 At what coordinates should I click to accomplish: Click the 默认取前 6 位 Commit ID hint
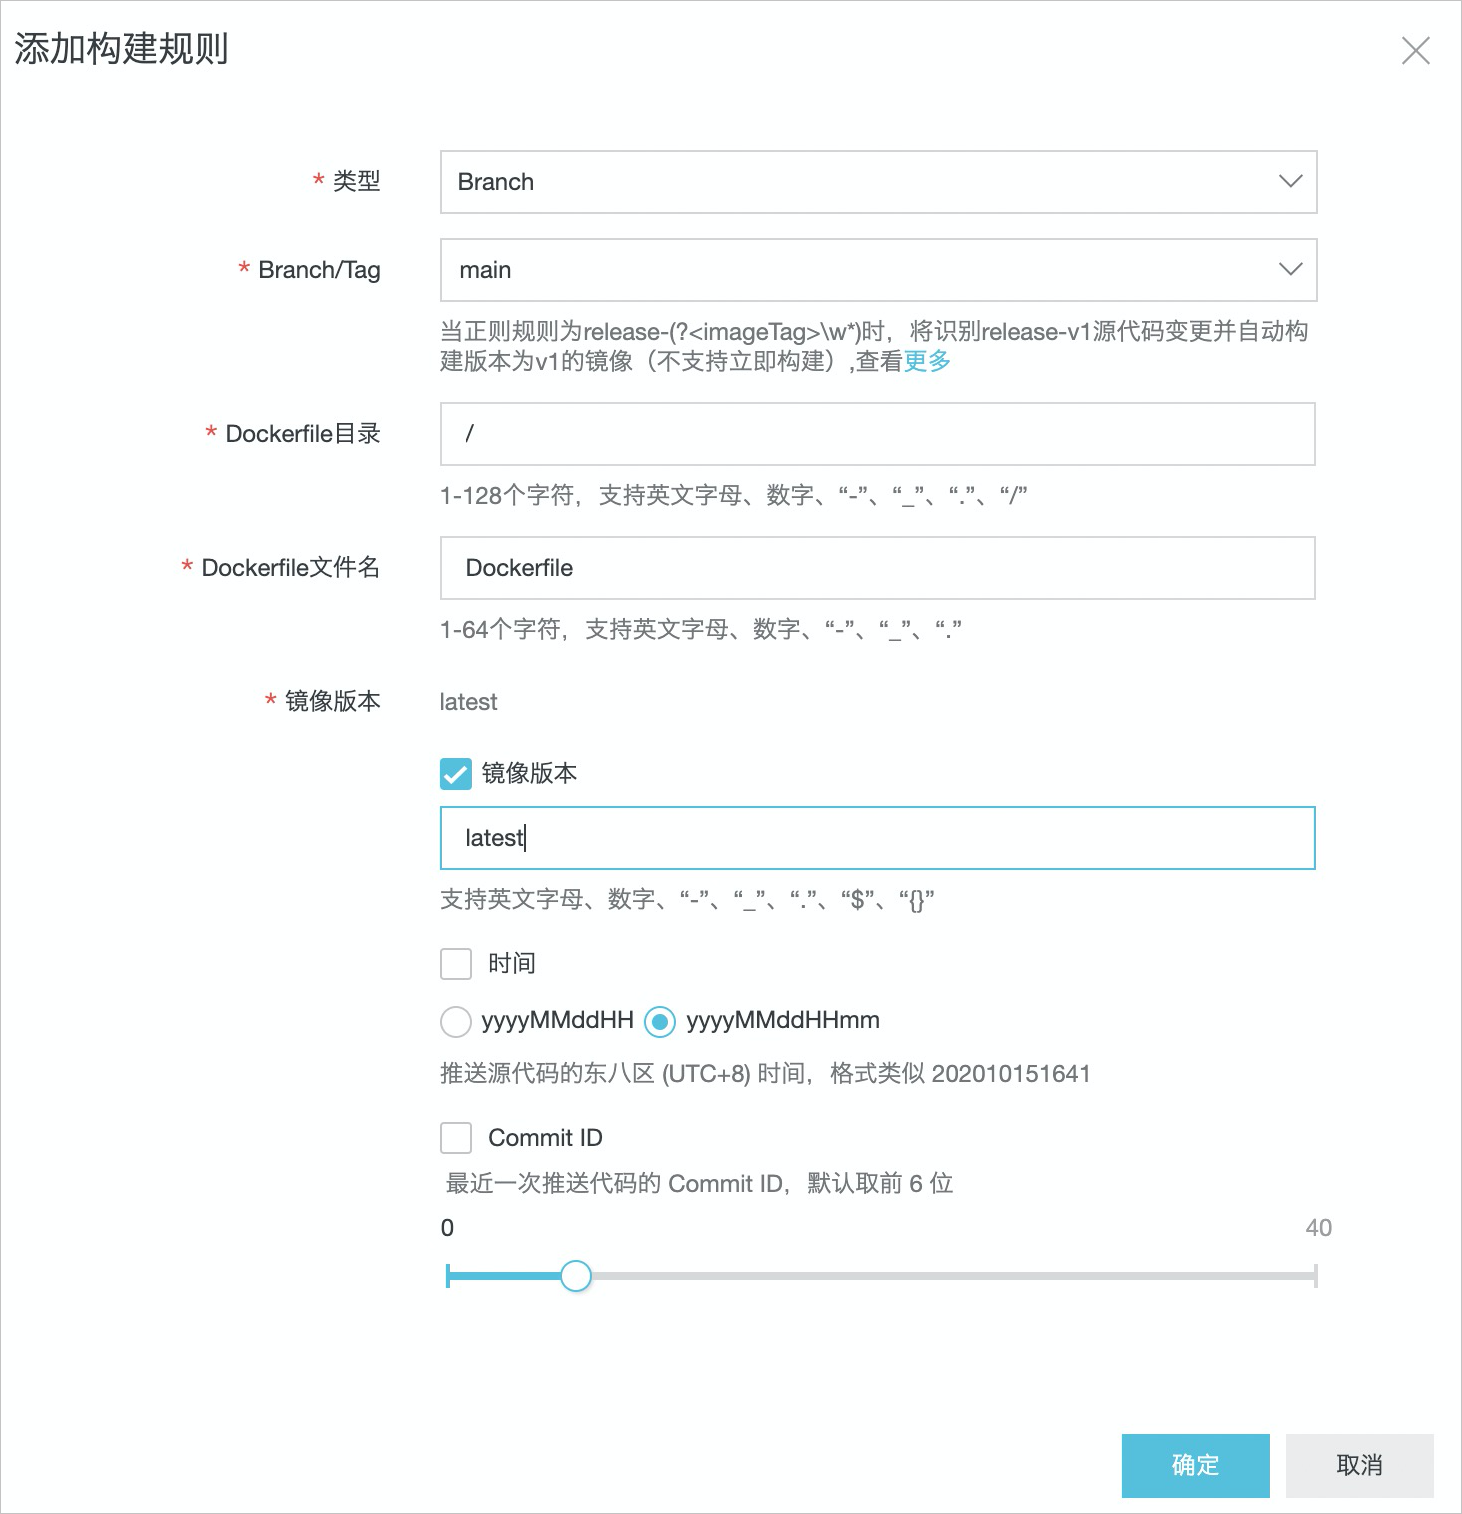[699, 1184]
